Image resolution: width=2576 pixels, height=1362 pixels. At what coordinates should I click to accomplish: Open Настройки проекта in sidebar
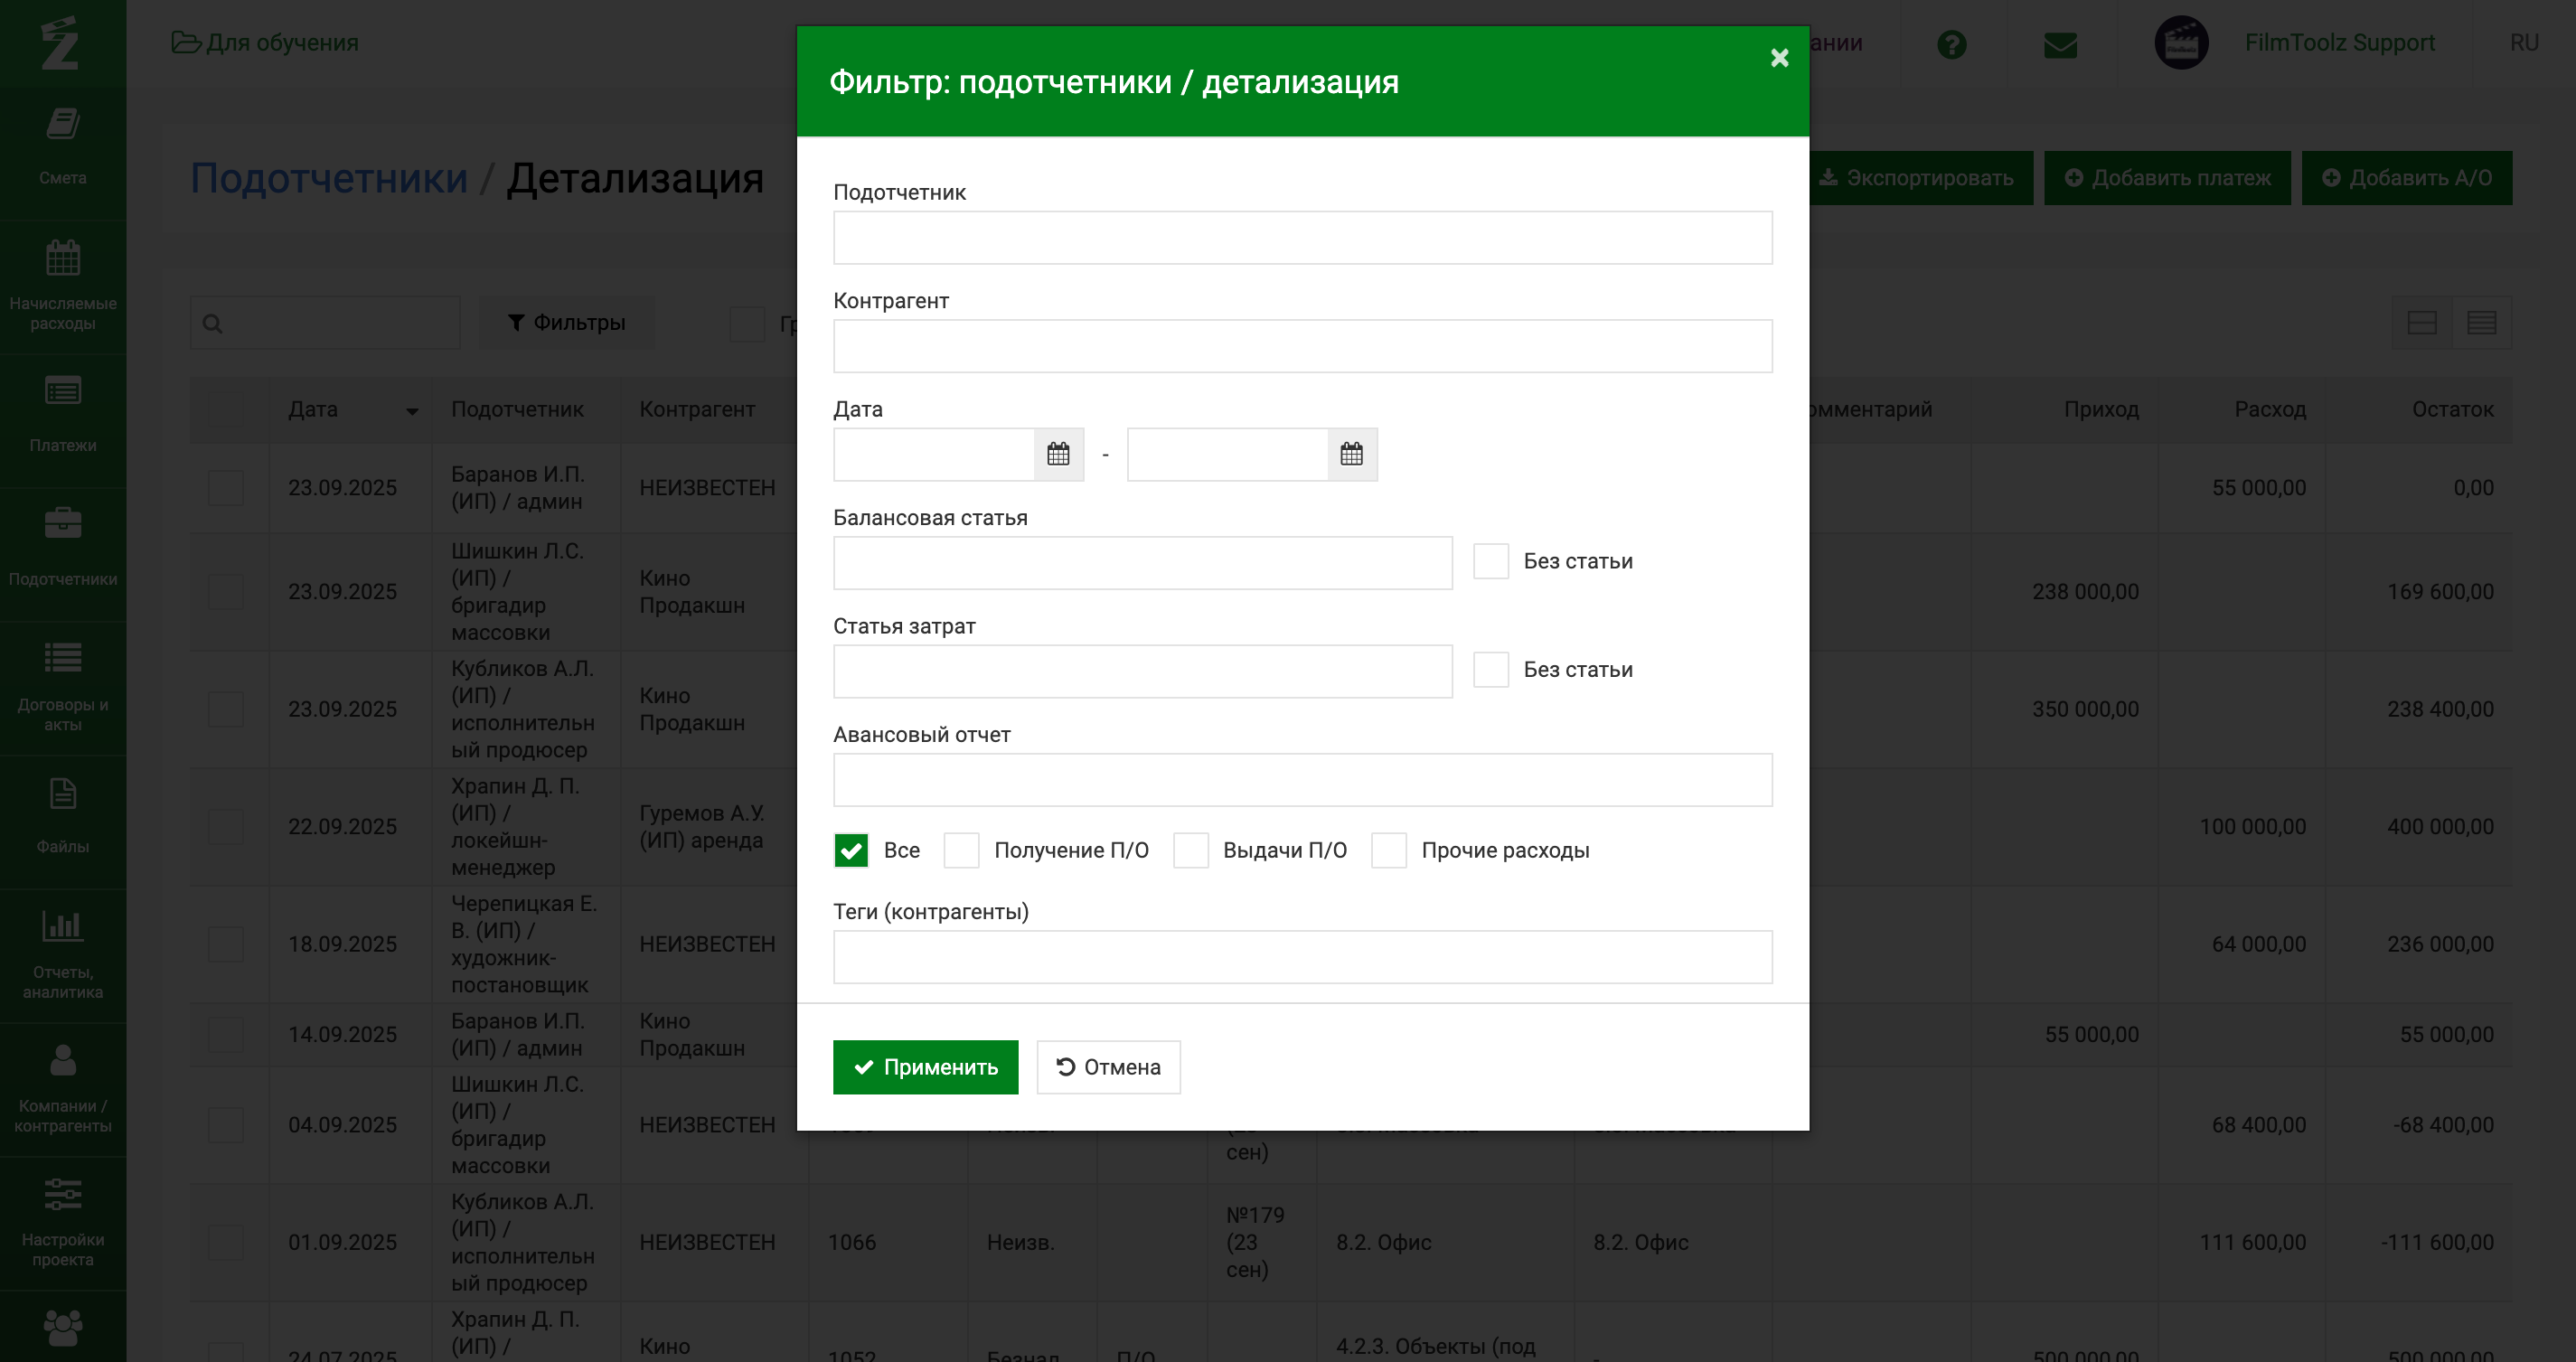tap(62, 1218)
